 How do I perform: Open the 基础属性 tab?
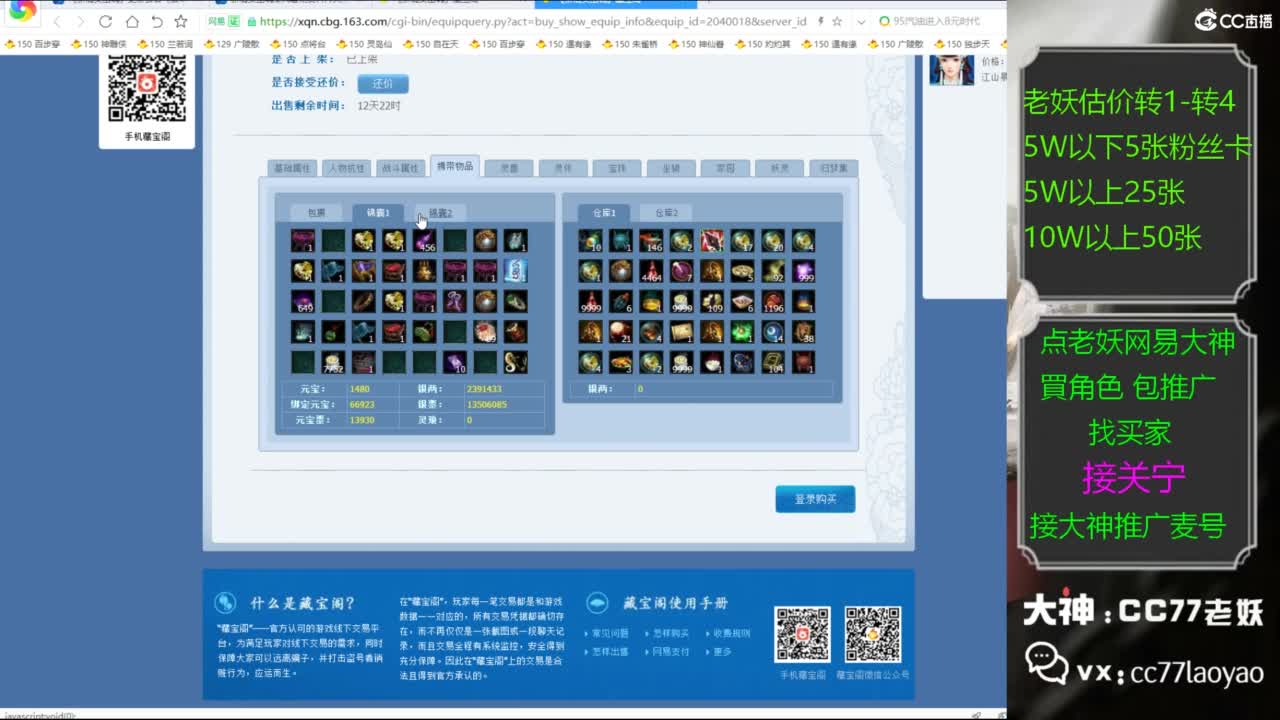293,169
